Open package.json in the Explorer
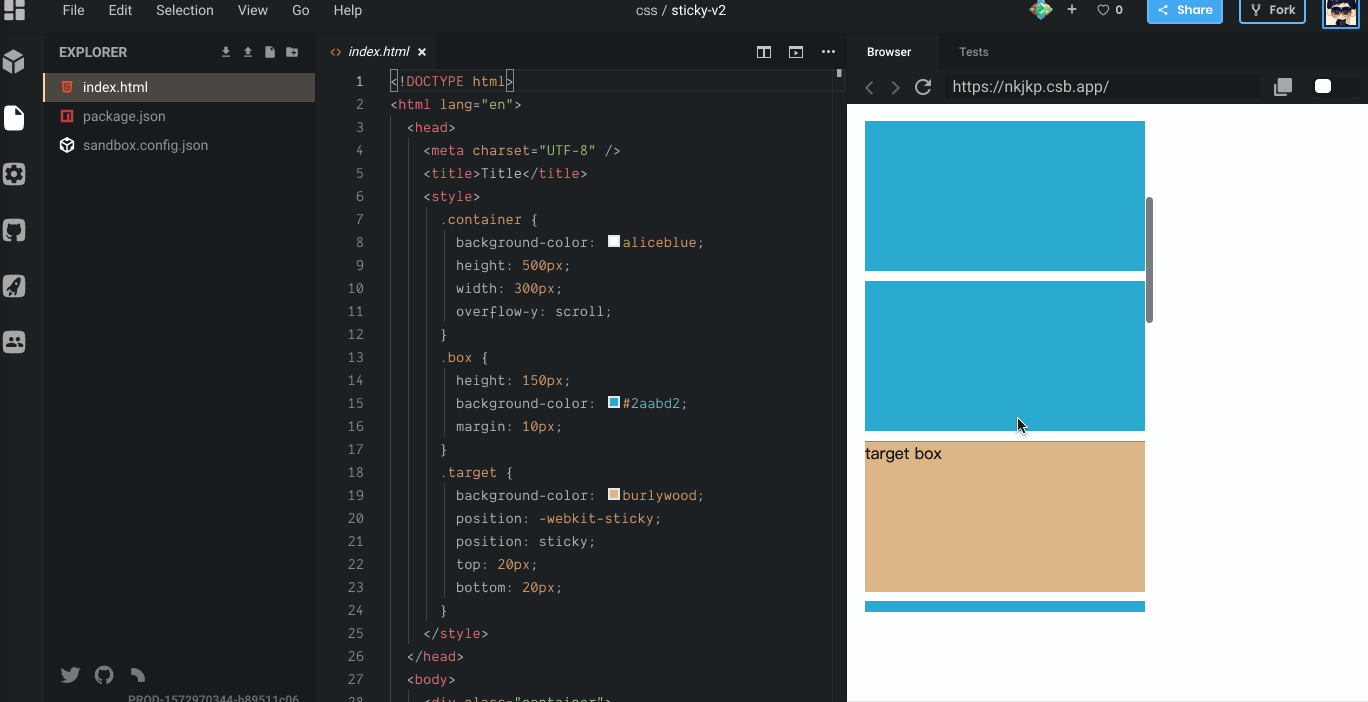Image resolution: width=1368 pixels, height=702 pixels. 179,116
